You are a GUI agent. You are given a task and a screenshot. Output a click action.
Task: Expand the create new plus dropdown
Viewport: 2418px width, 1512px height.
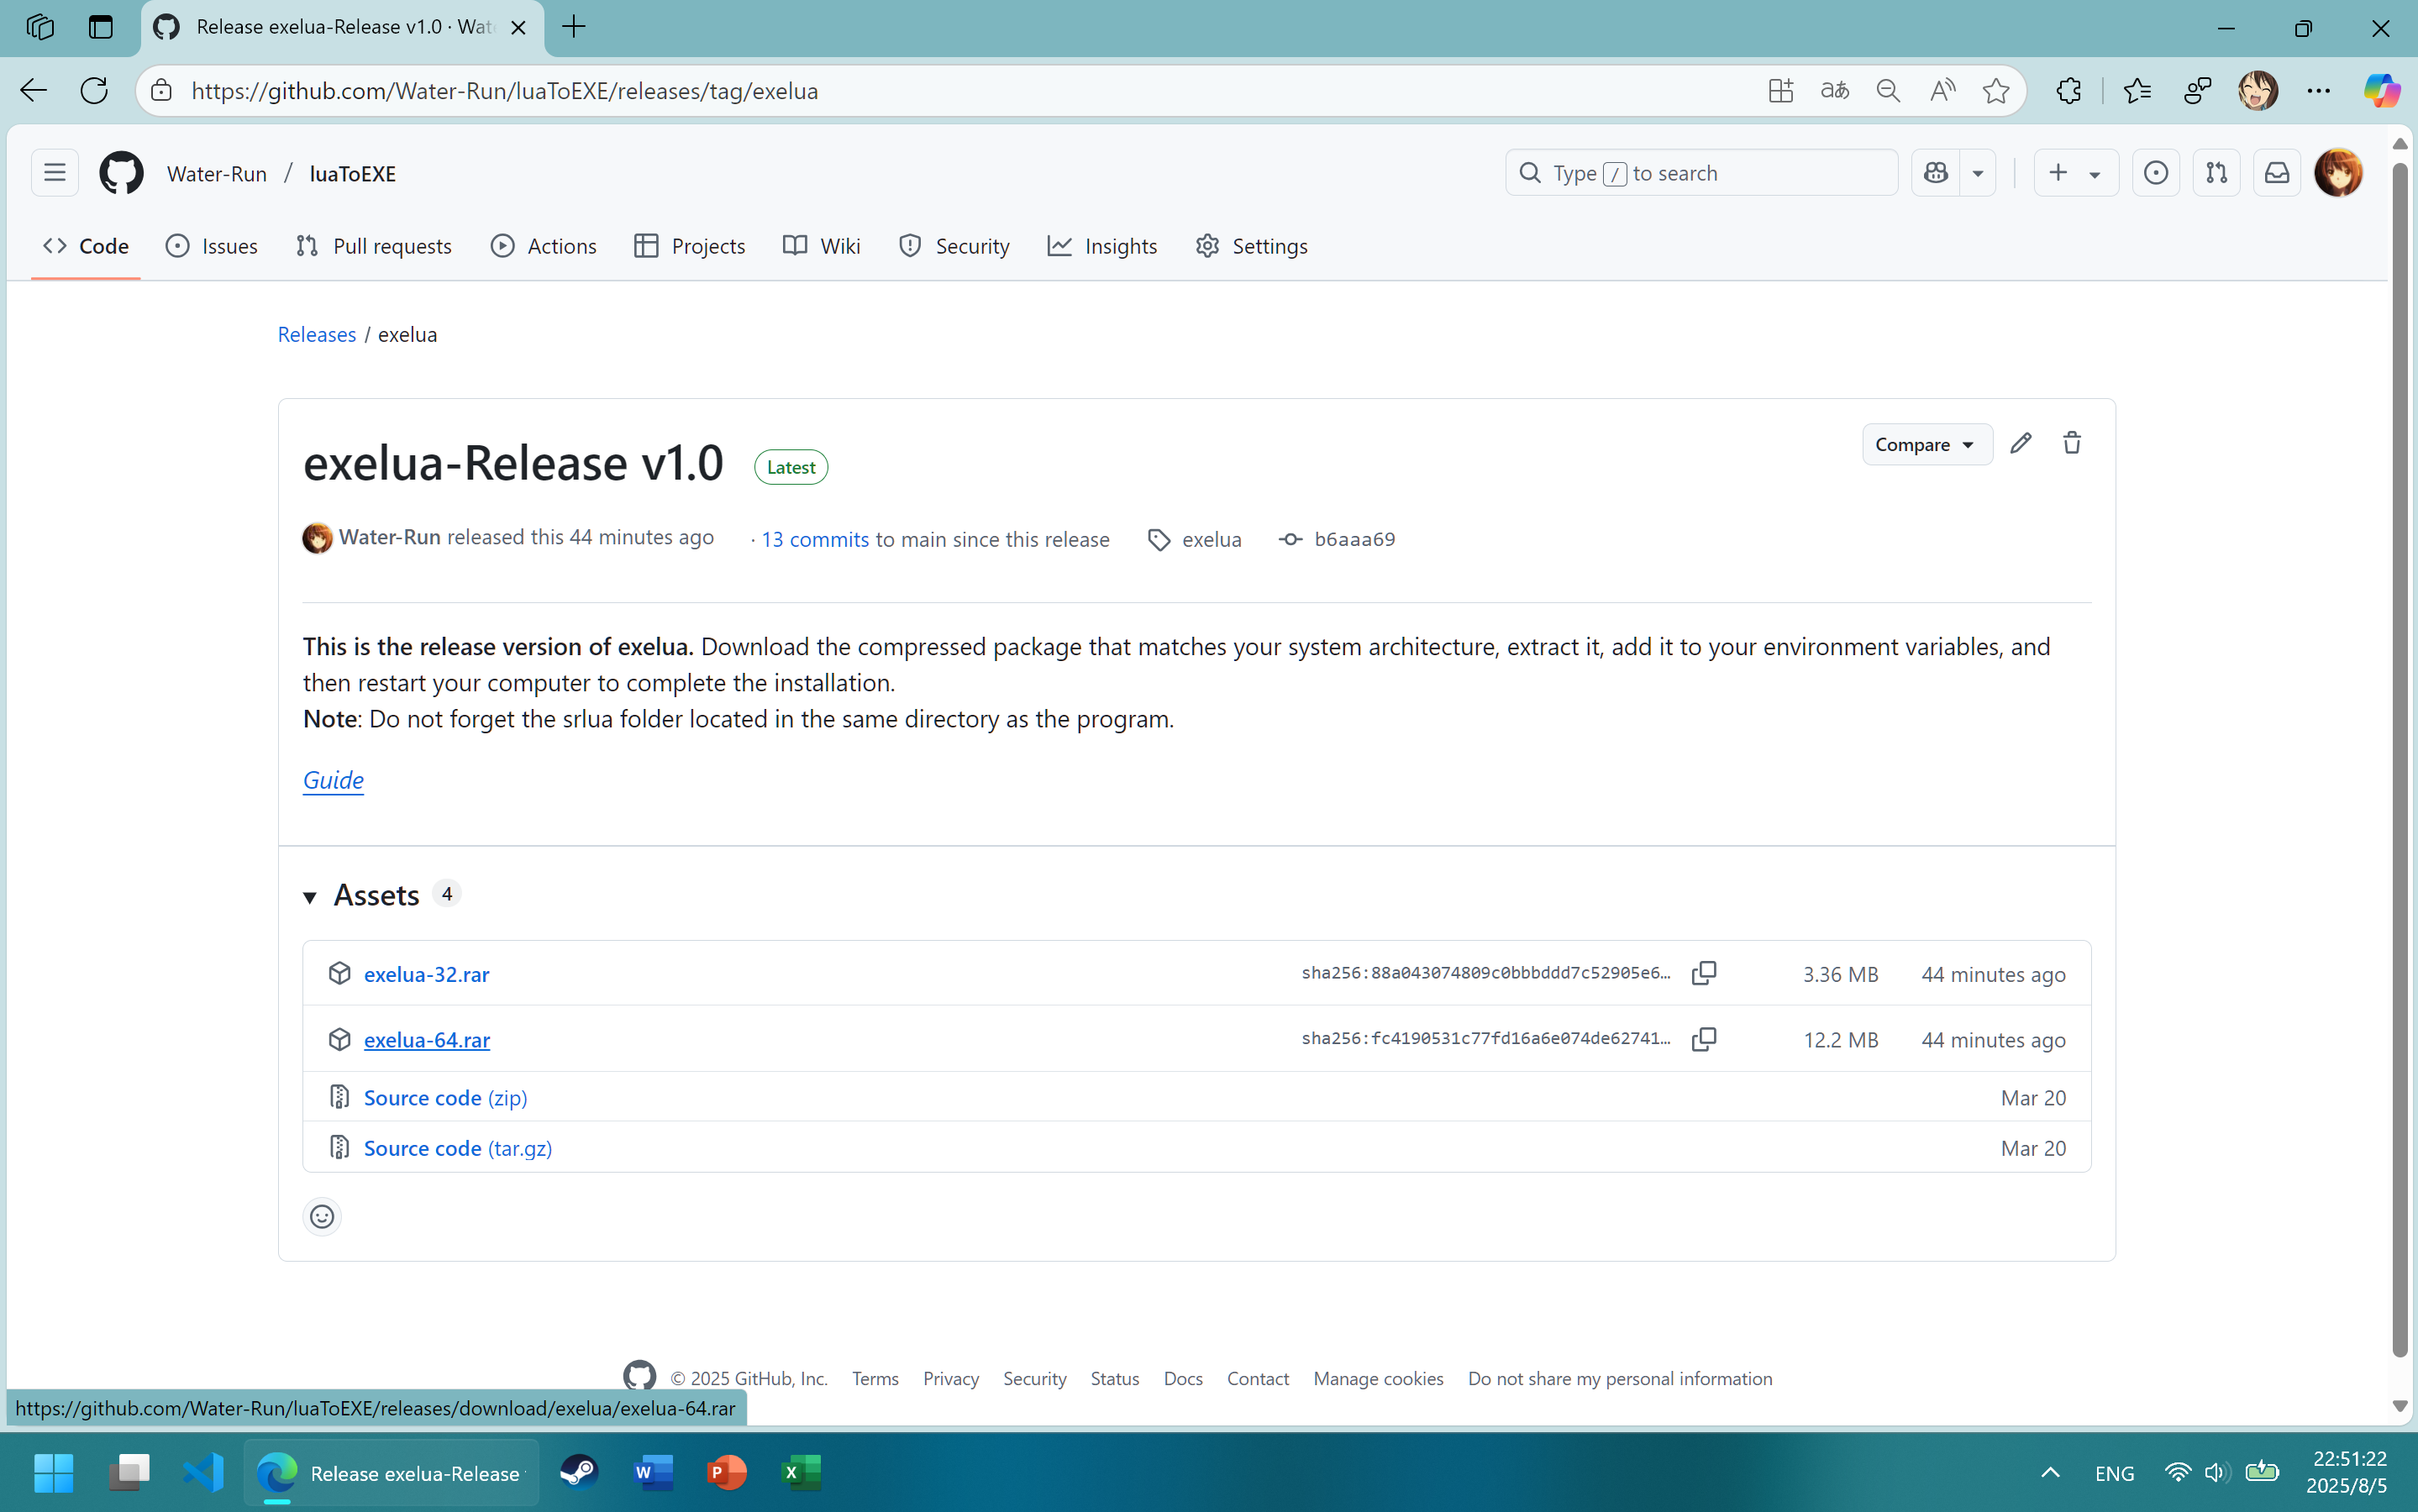click(2075, 173)
